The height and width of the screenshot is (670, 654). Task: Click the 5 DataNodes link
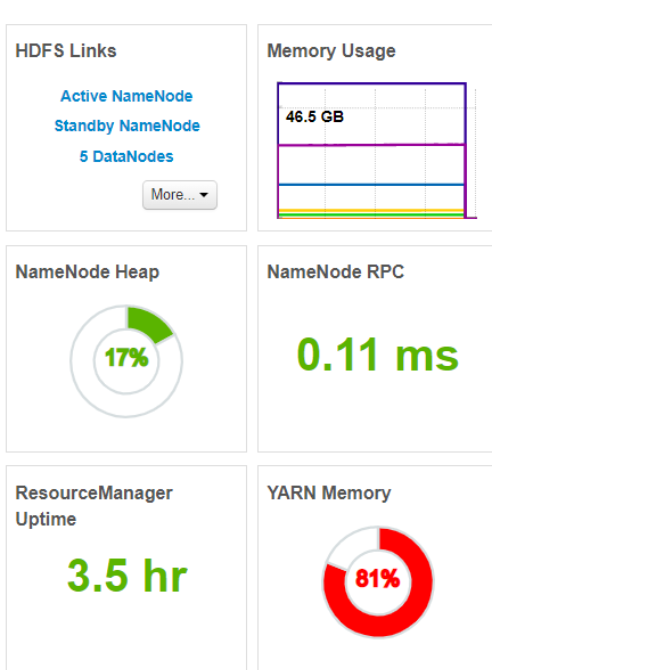tap(126, 156)
